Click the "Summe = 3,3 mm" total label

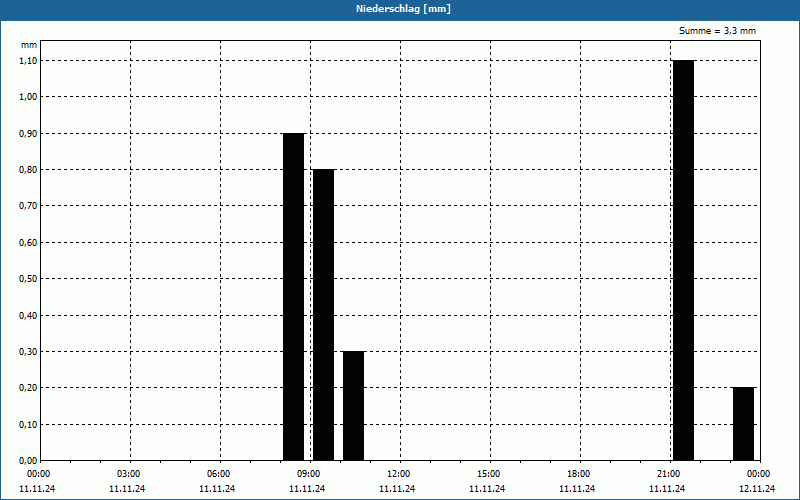[717, 31]
